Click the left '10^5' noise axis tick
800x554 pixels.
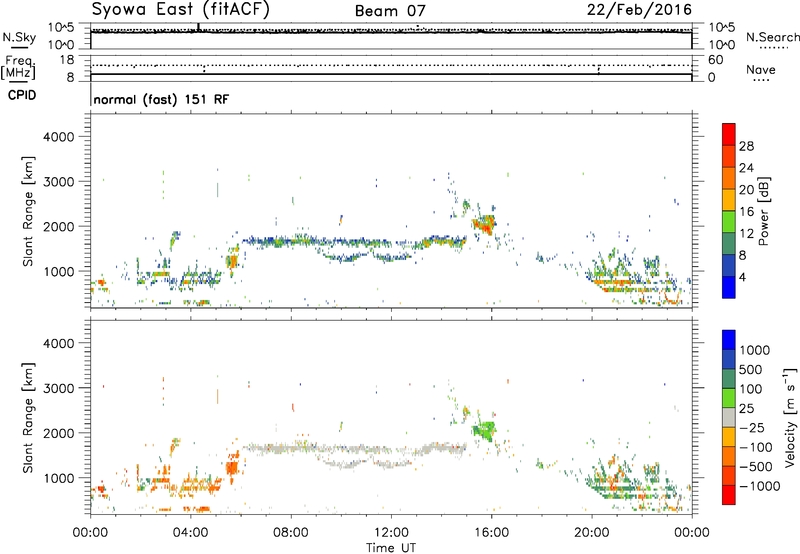(x=62, y=28)
